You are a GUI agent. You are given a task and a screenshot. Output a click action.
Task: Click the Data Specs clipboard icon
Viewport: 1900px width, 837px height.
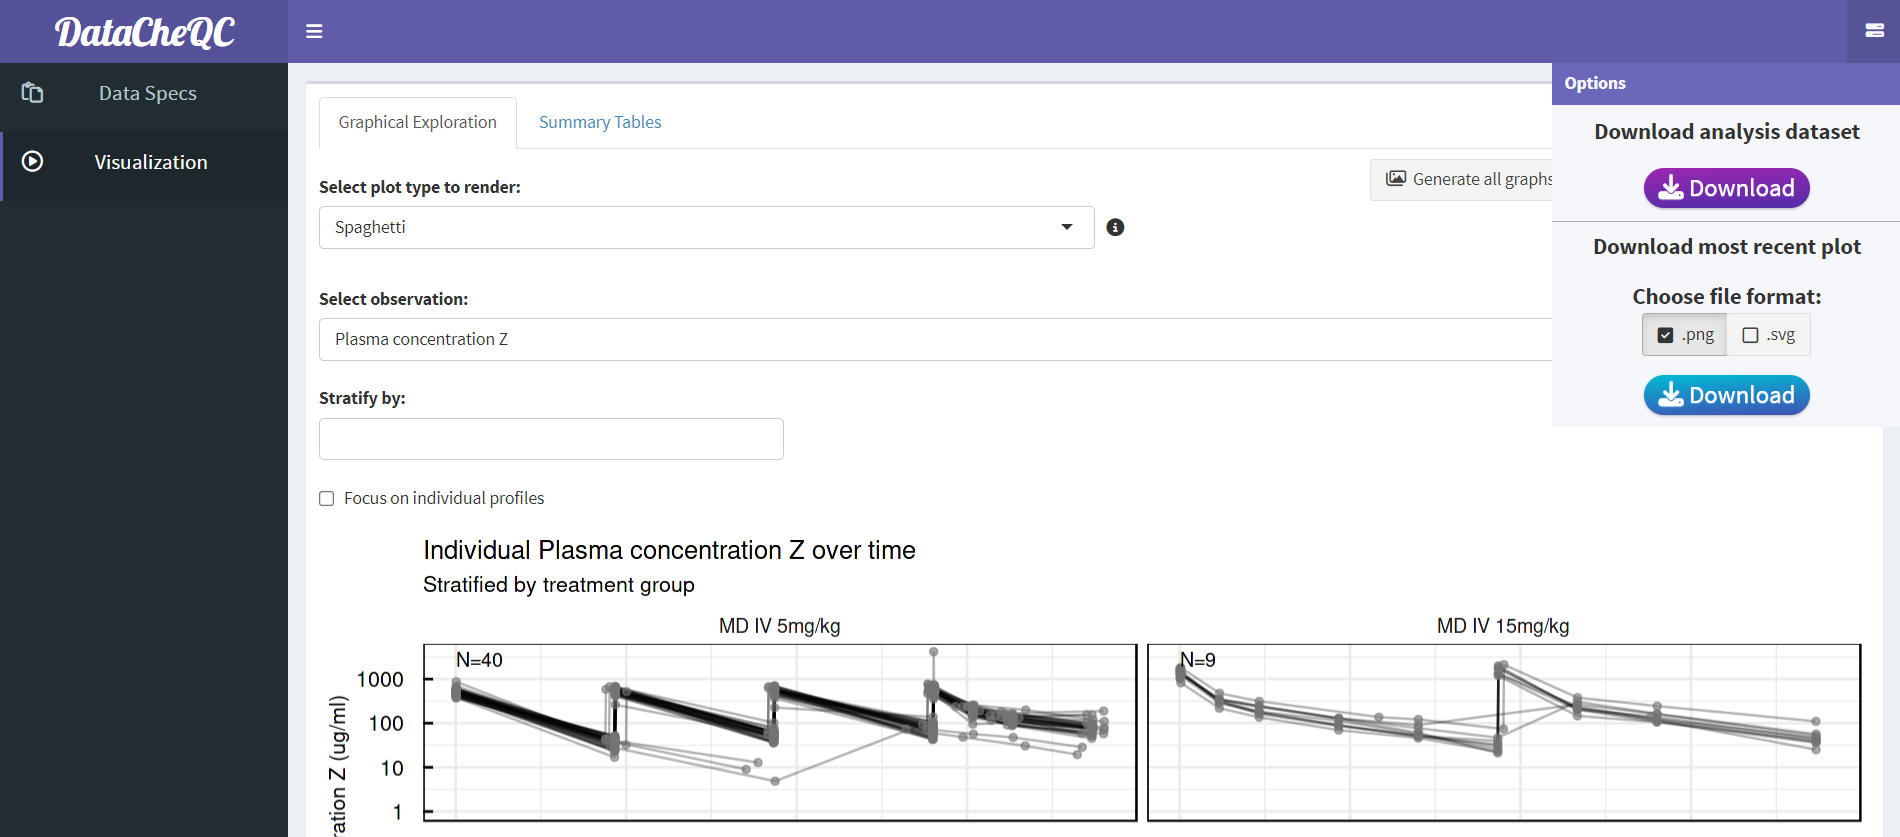[32, 93]
